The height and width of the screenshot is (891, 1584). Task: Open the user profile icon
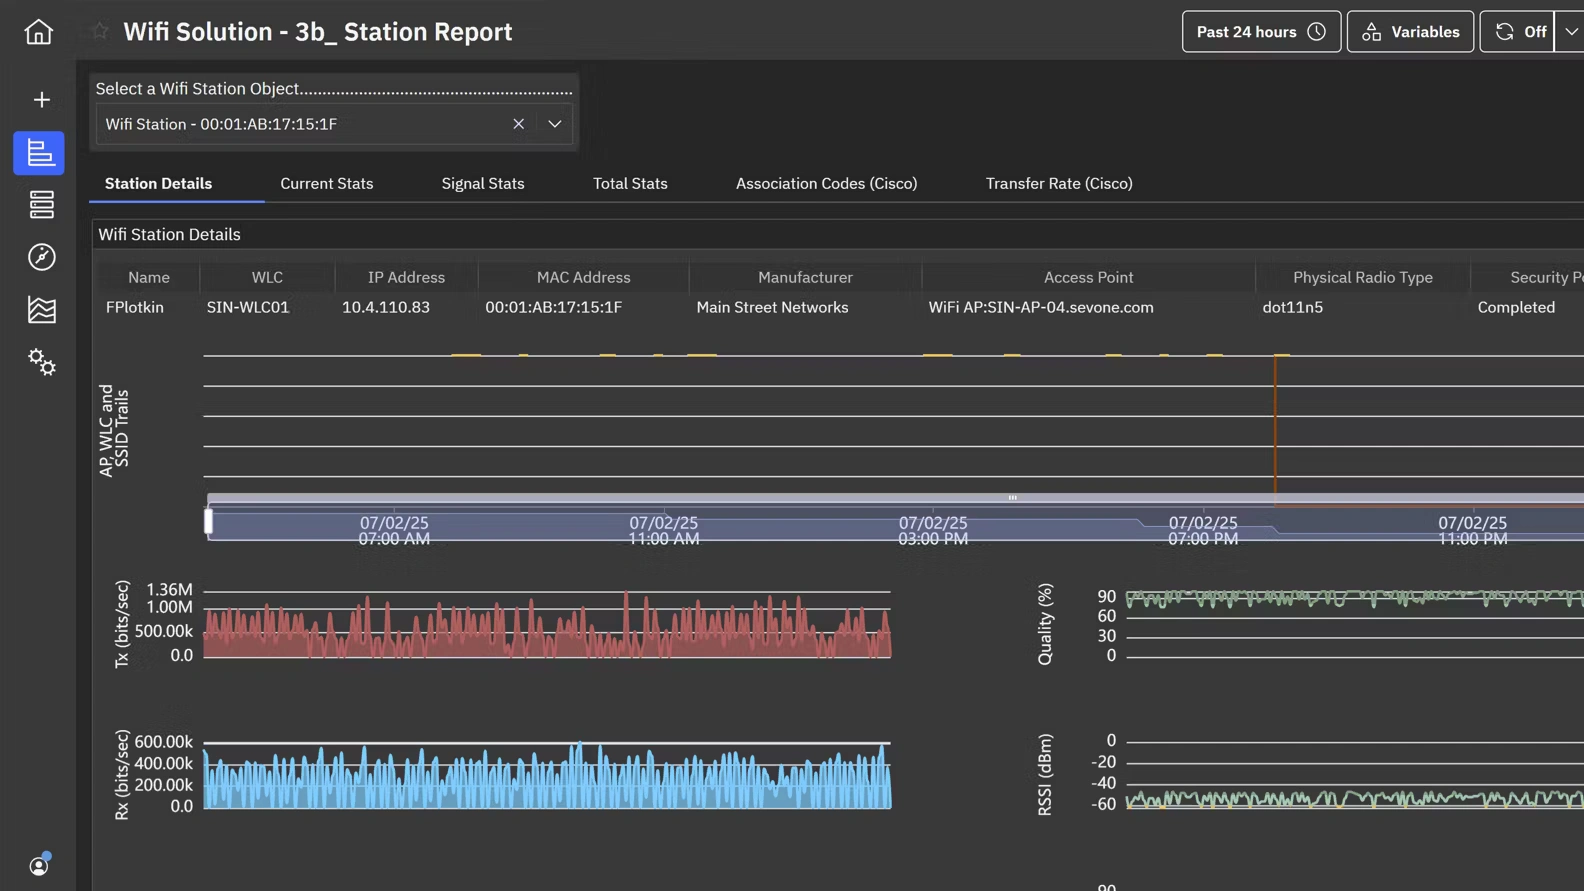(x=39, y=865)
